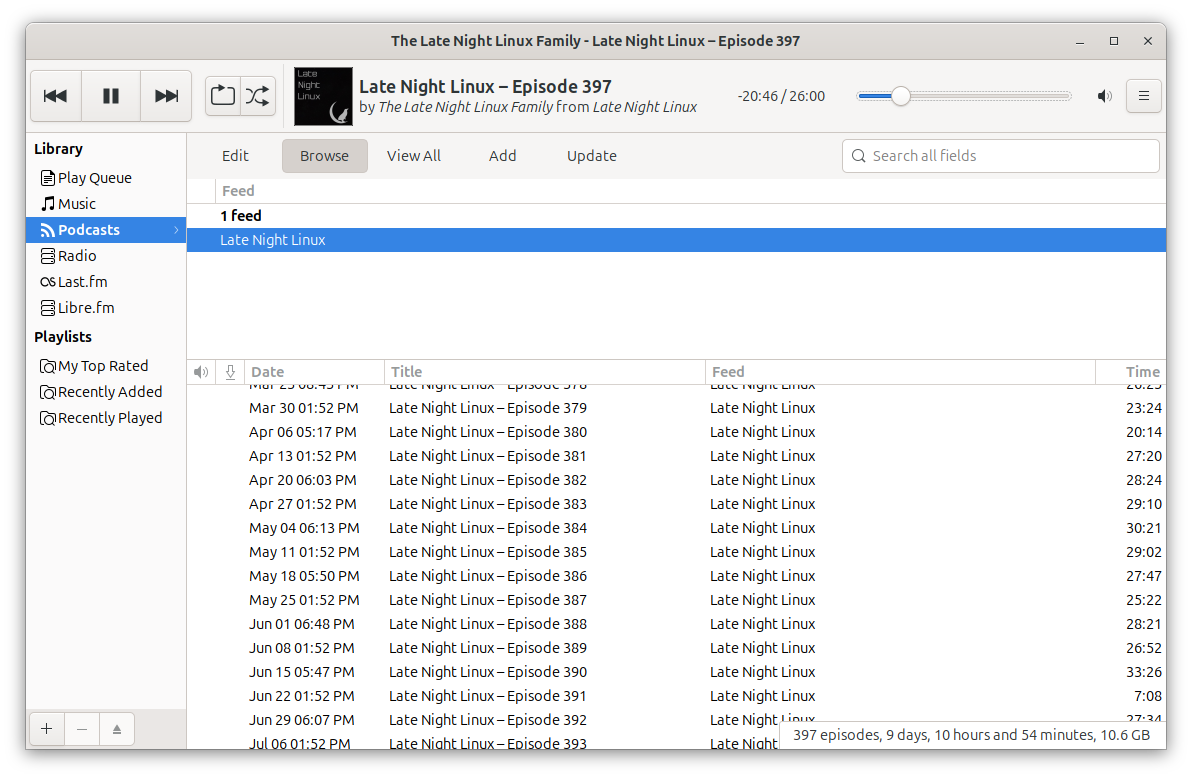
Task: Expand the Podcasts sidebar chevron
Action: (x=176, y=230)
